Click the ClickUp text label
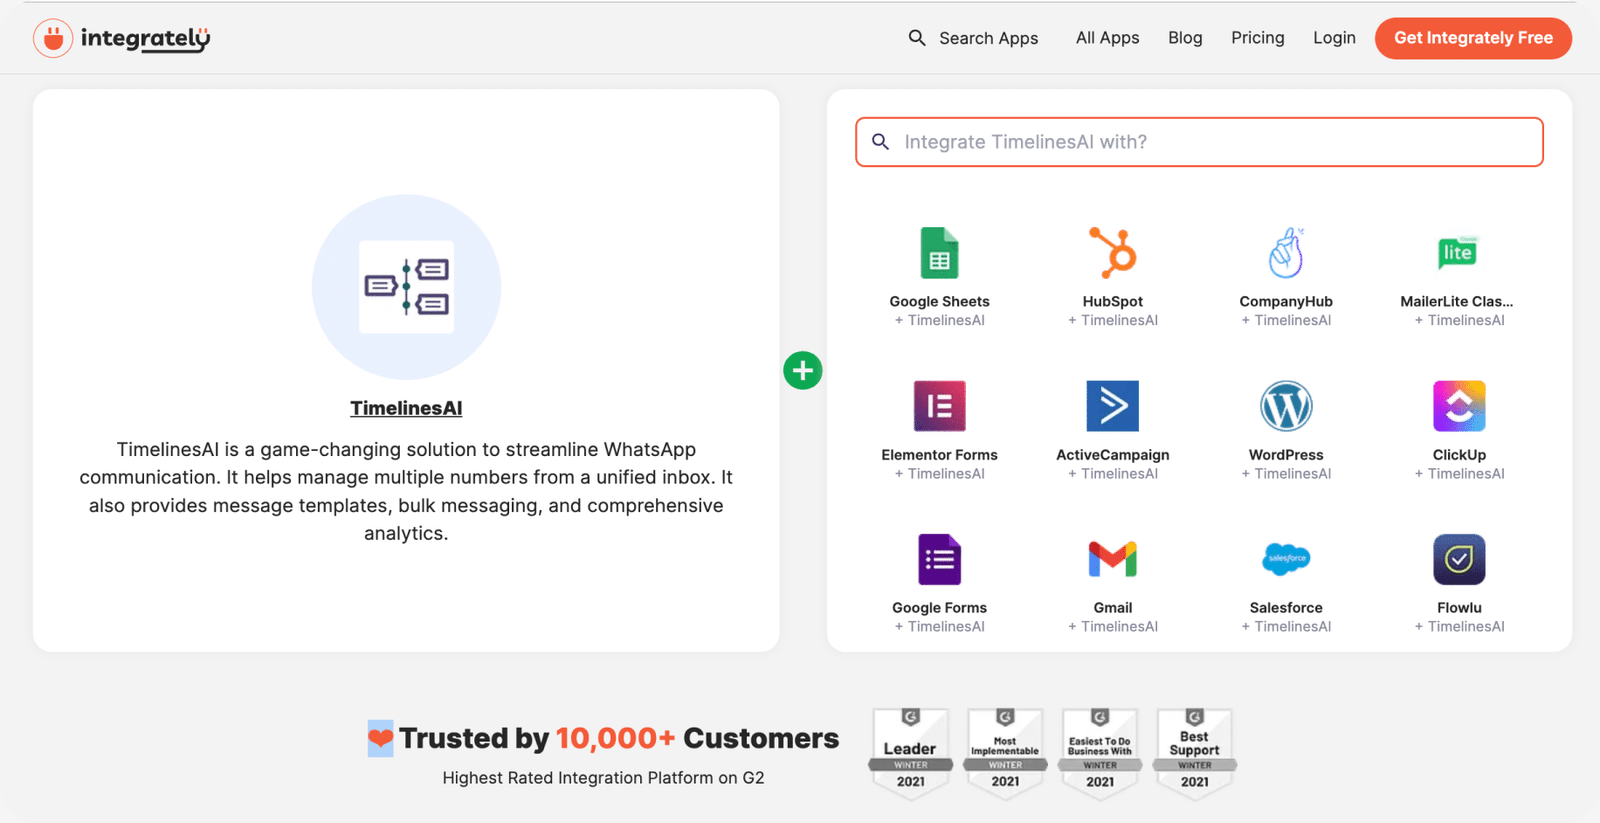The image size is (1600, 823). [1459, 454]
